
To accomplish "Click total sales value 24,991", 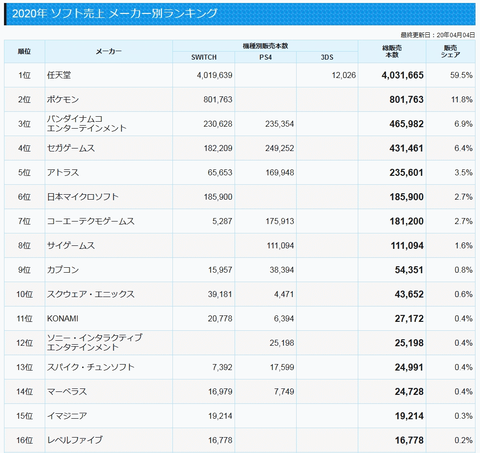I will click(x=409, y=367).
